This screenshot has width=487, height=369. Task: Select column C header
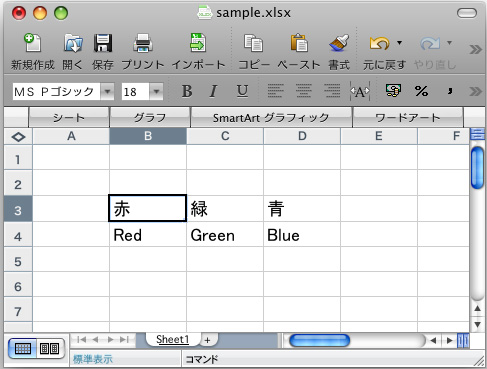point(225,136)
